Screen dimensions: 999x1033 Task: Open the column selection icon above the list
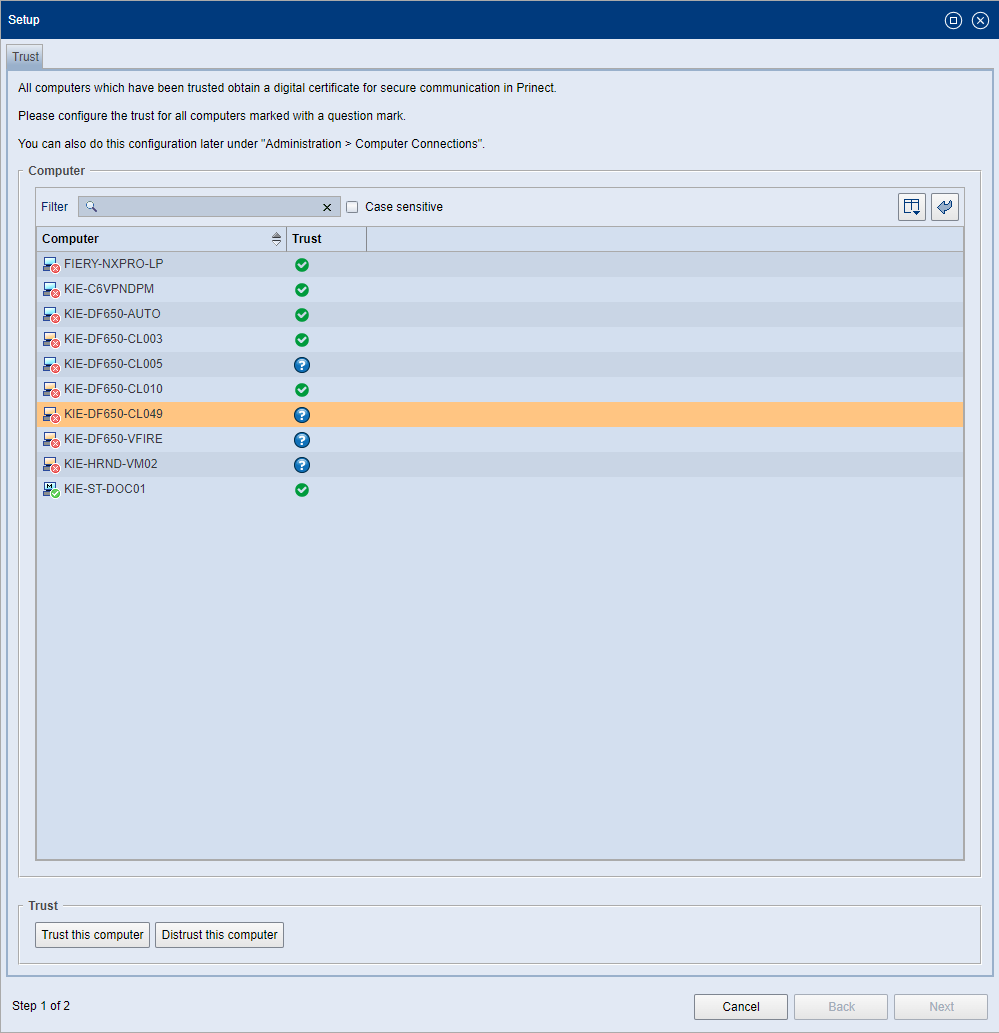[911, 206]
